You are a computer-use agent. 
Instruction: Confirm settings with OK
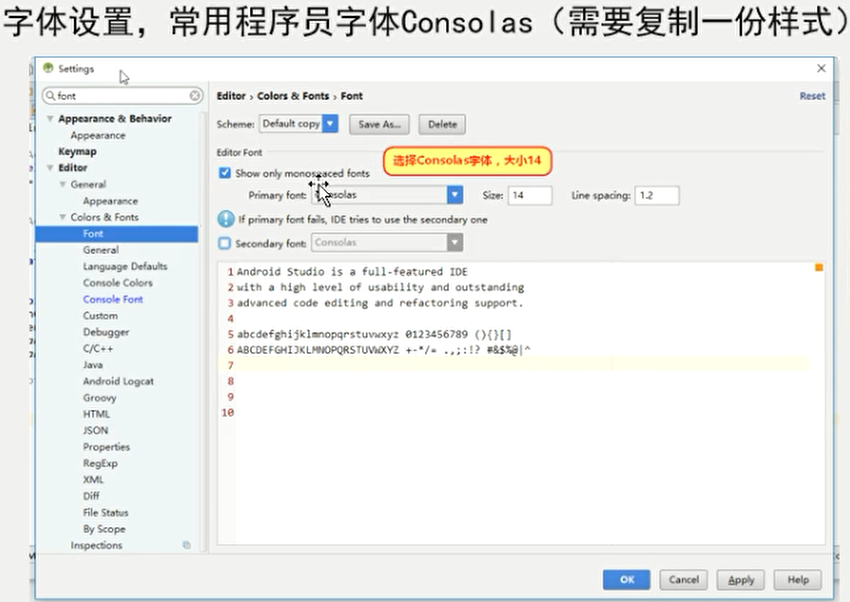click(x=627, y=579)
